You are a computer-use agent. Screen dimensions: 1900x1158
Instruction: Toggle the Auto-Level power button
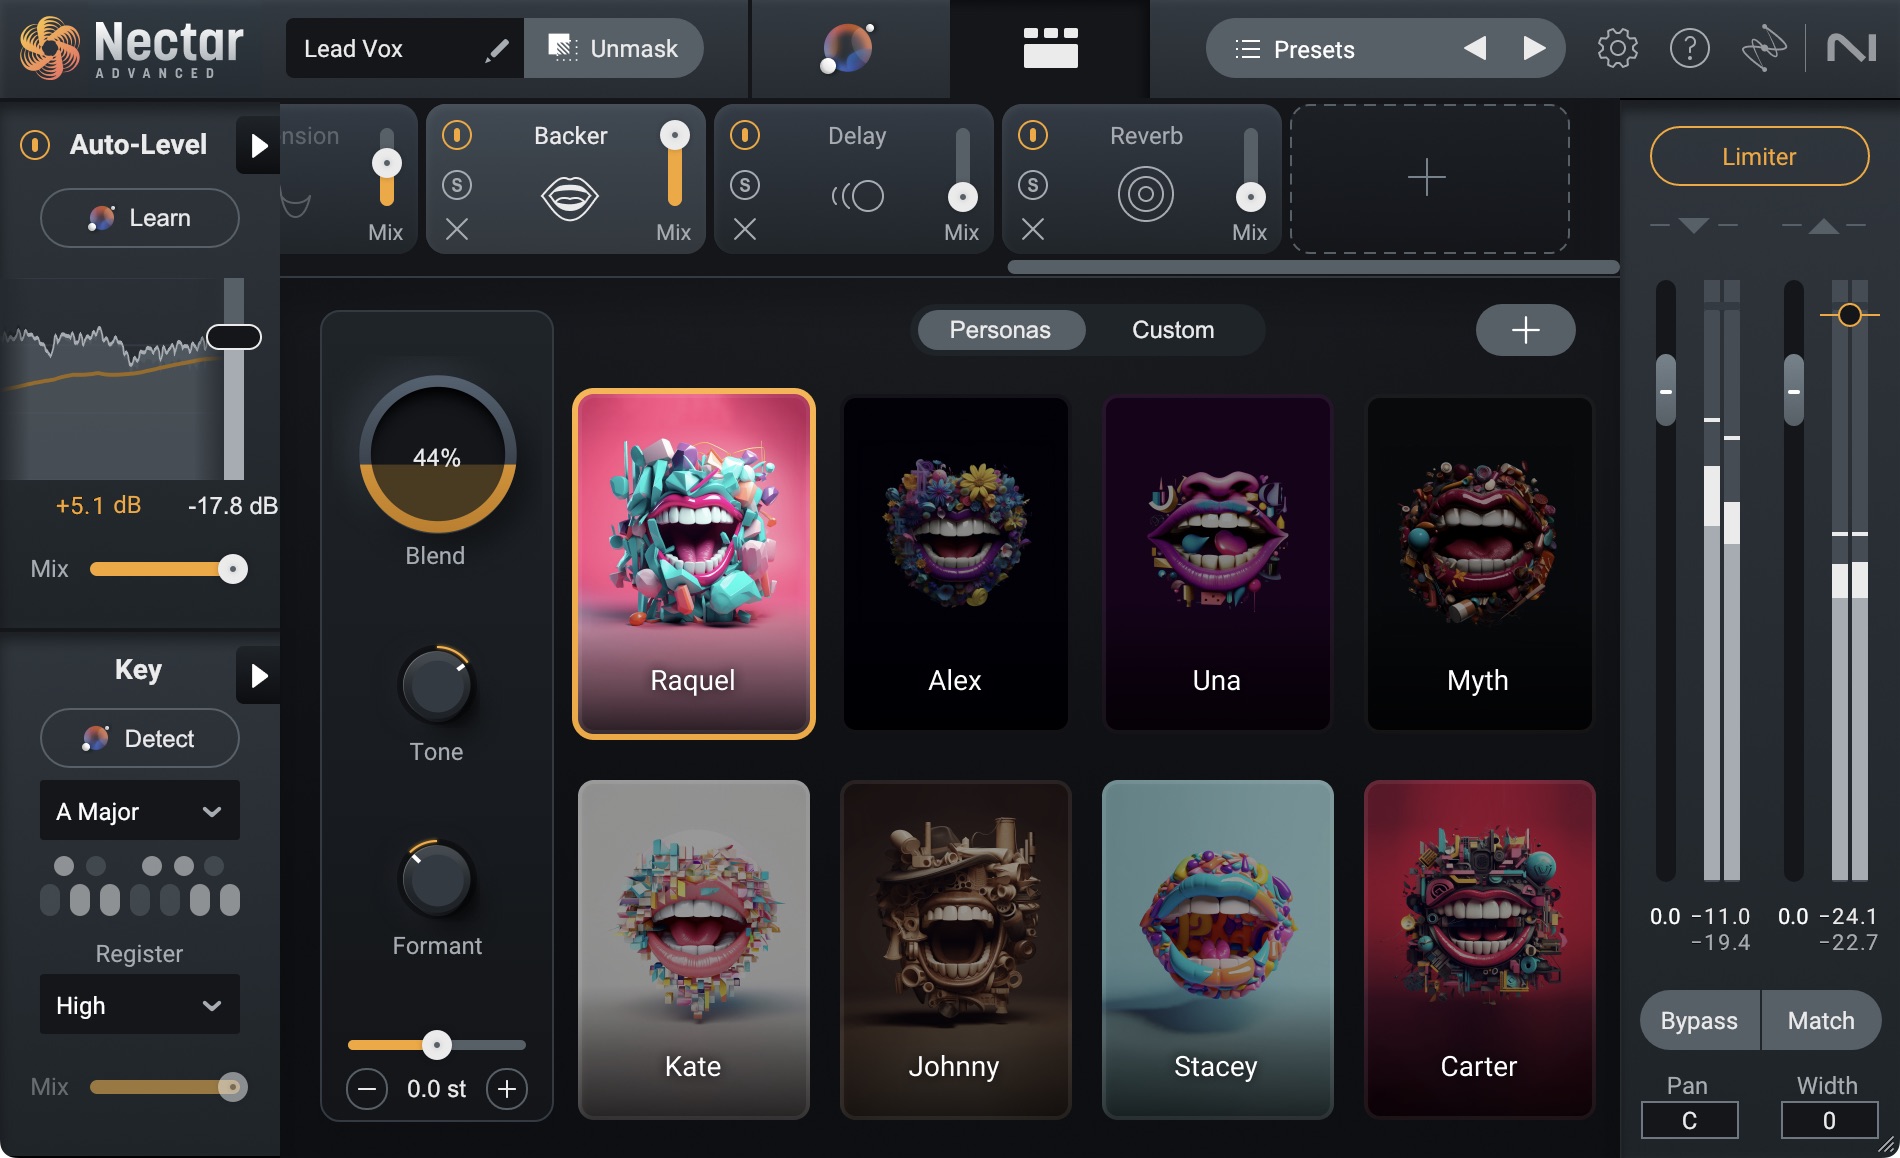coord(34,144)
